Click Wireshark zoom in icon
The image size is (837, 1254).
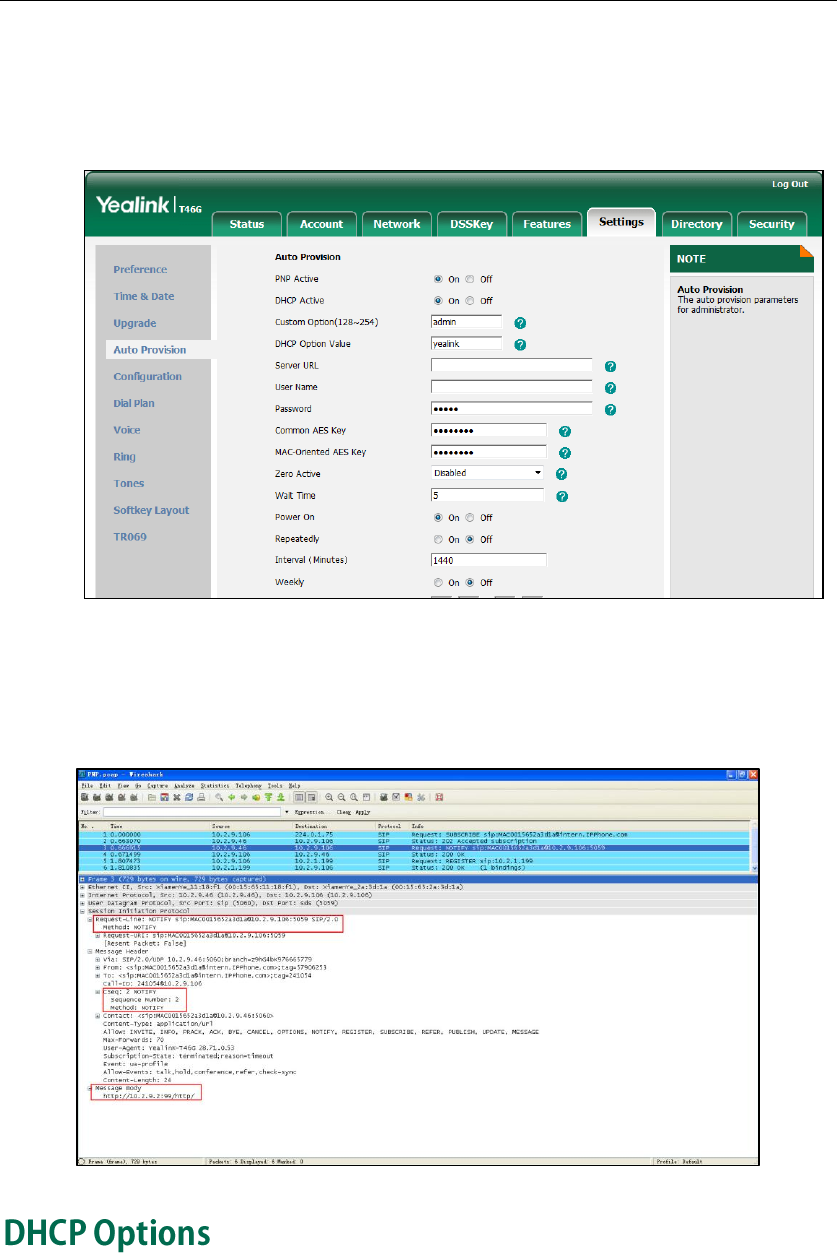(329, 797)
